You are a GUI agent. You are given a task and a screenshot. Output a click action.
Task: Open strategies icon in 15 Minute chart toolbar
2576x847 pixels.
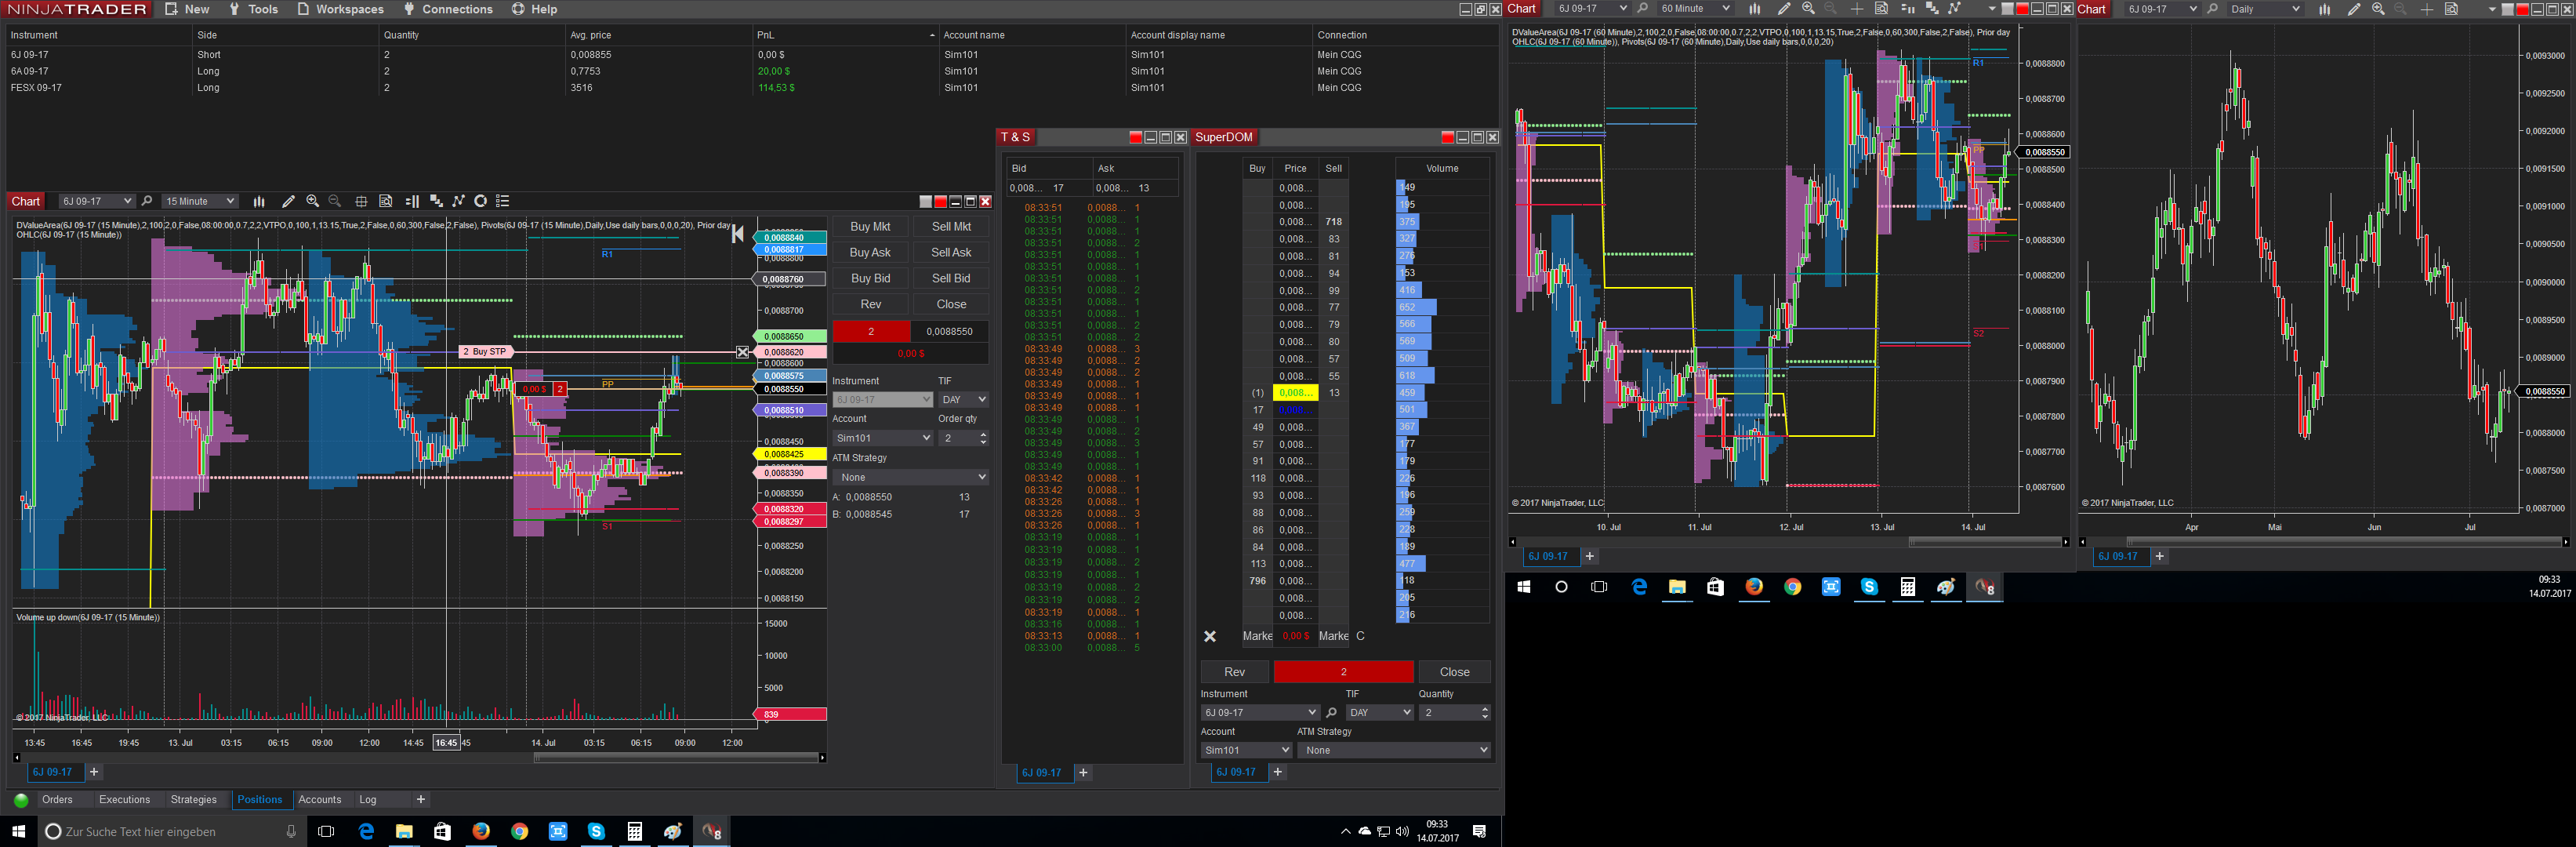tap(458, 201)
